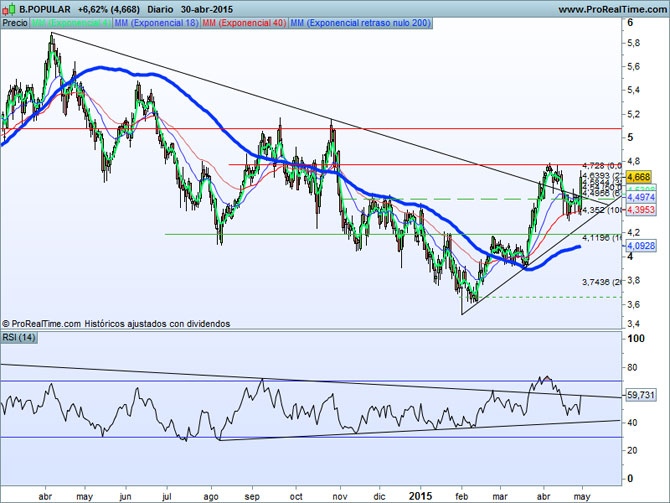This screenshot has height=503, width=670.
Task: Open MM (Exponencial 40) indicator label
Action: pos(244,23)
